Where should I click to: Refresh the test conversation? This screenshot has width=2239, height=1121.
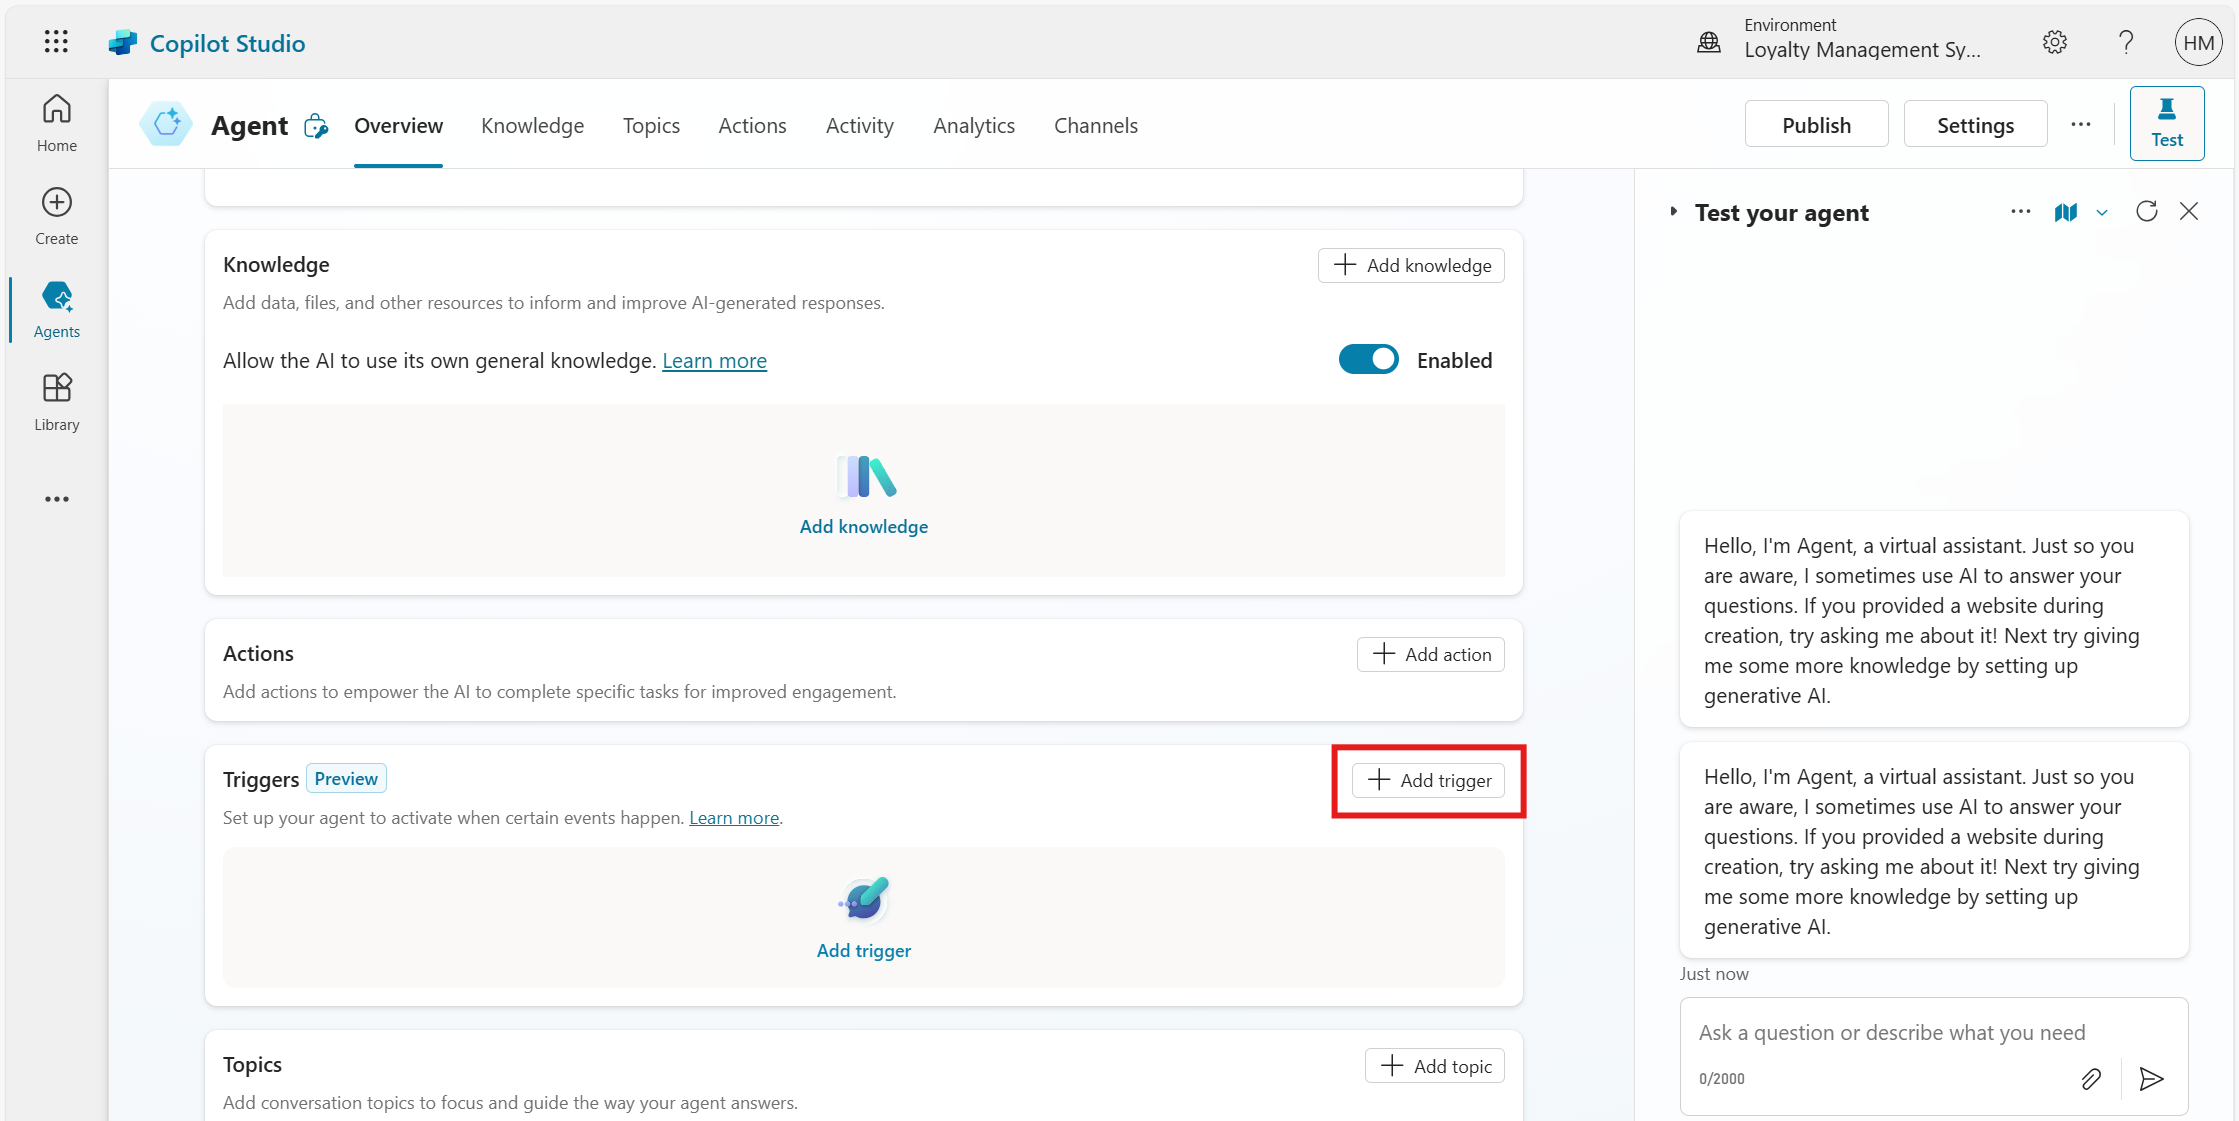(x=2146, y=212)
